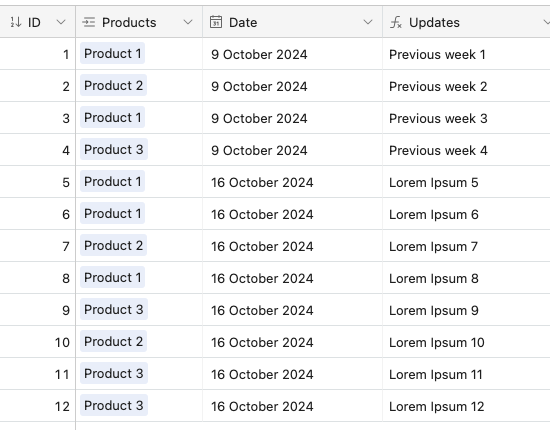Open the Product 3 chip in row 4

point(114,149)
